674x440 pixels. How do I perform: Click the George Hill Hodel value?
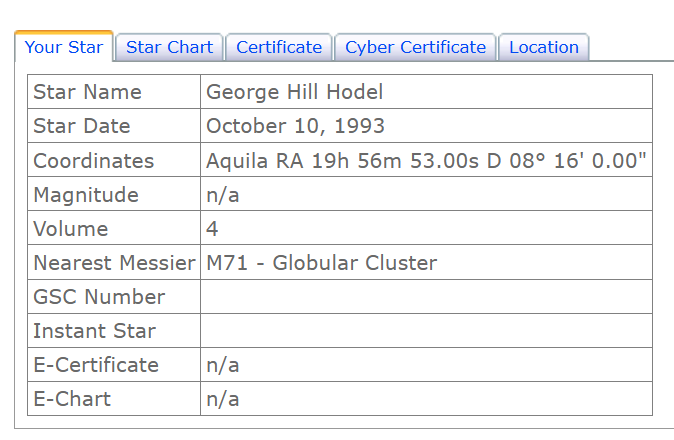tap(294, 92)
